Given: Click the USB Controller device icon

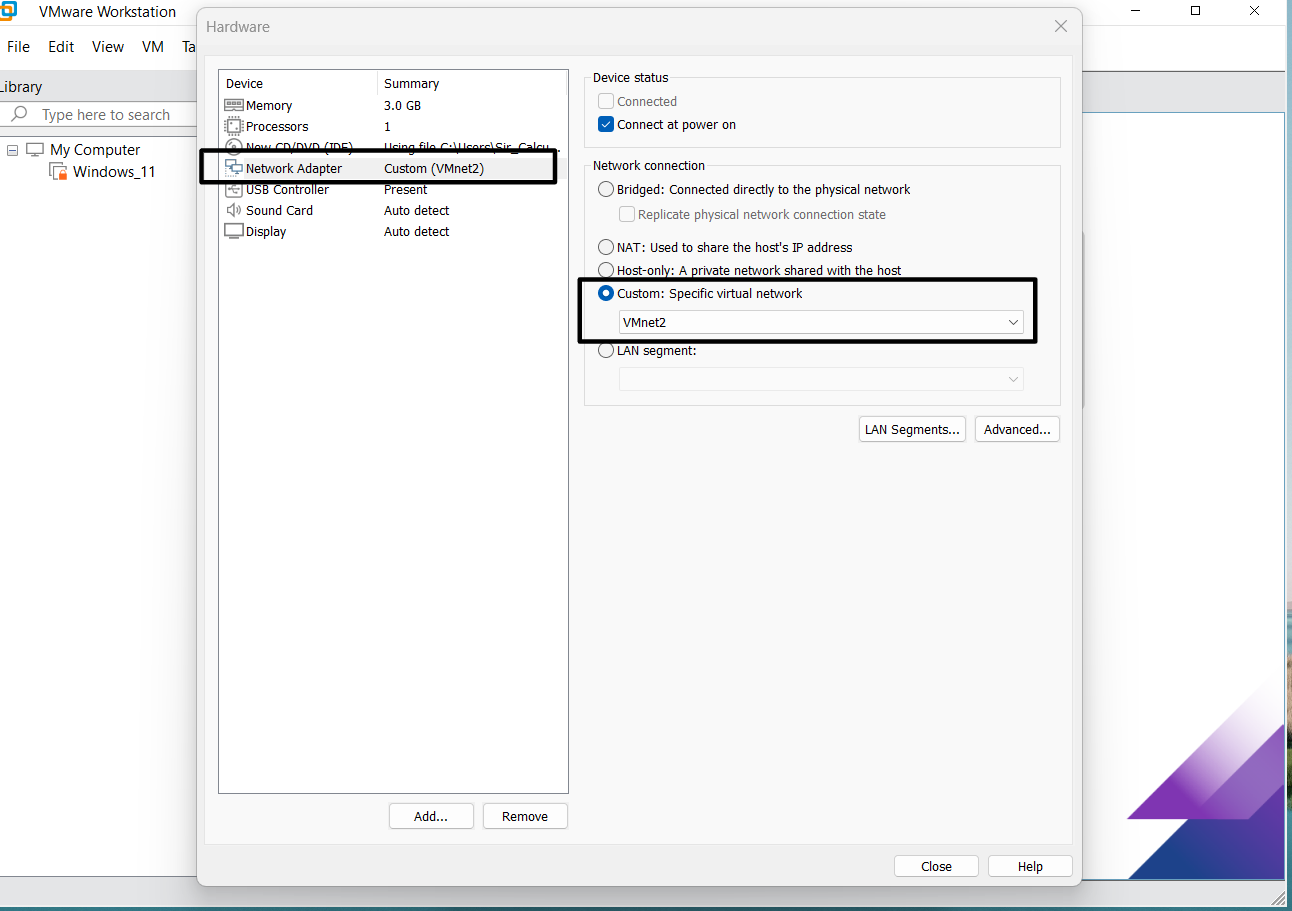Looking at the screenshot, I should pyautogui.click(x=233, y=189).
